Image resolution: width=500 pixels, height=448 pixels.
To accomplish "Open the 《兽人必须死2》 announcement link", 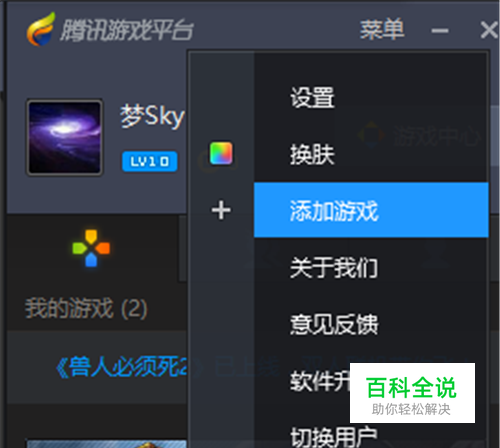I will pyautogui.click(x=122, y=367).
